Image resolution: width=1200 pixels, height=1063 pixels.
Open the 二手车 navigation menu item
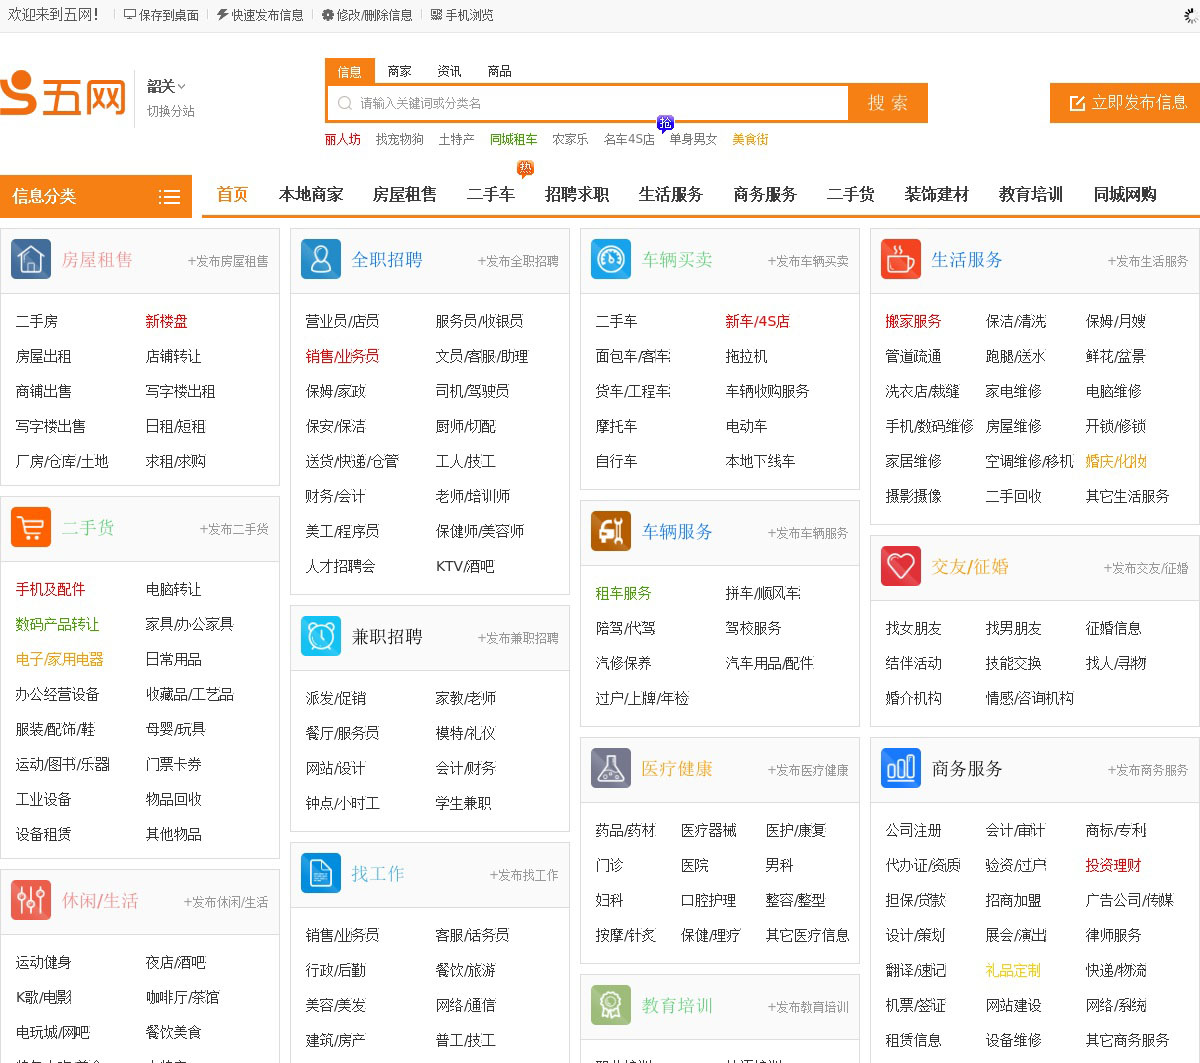coord(490,195)
